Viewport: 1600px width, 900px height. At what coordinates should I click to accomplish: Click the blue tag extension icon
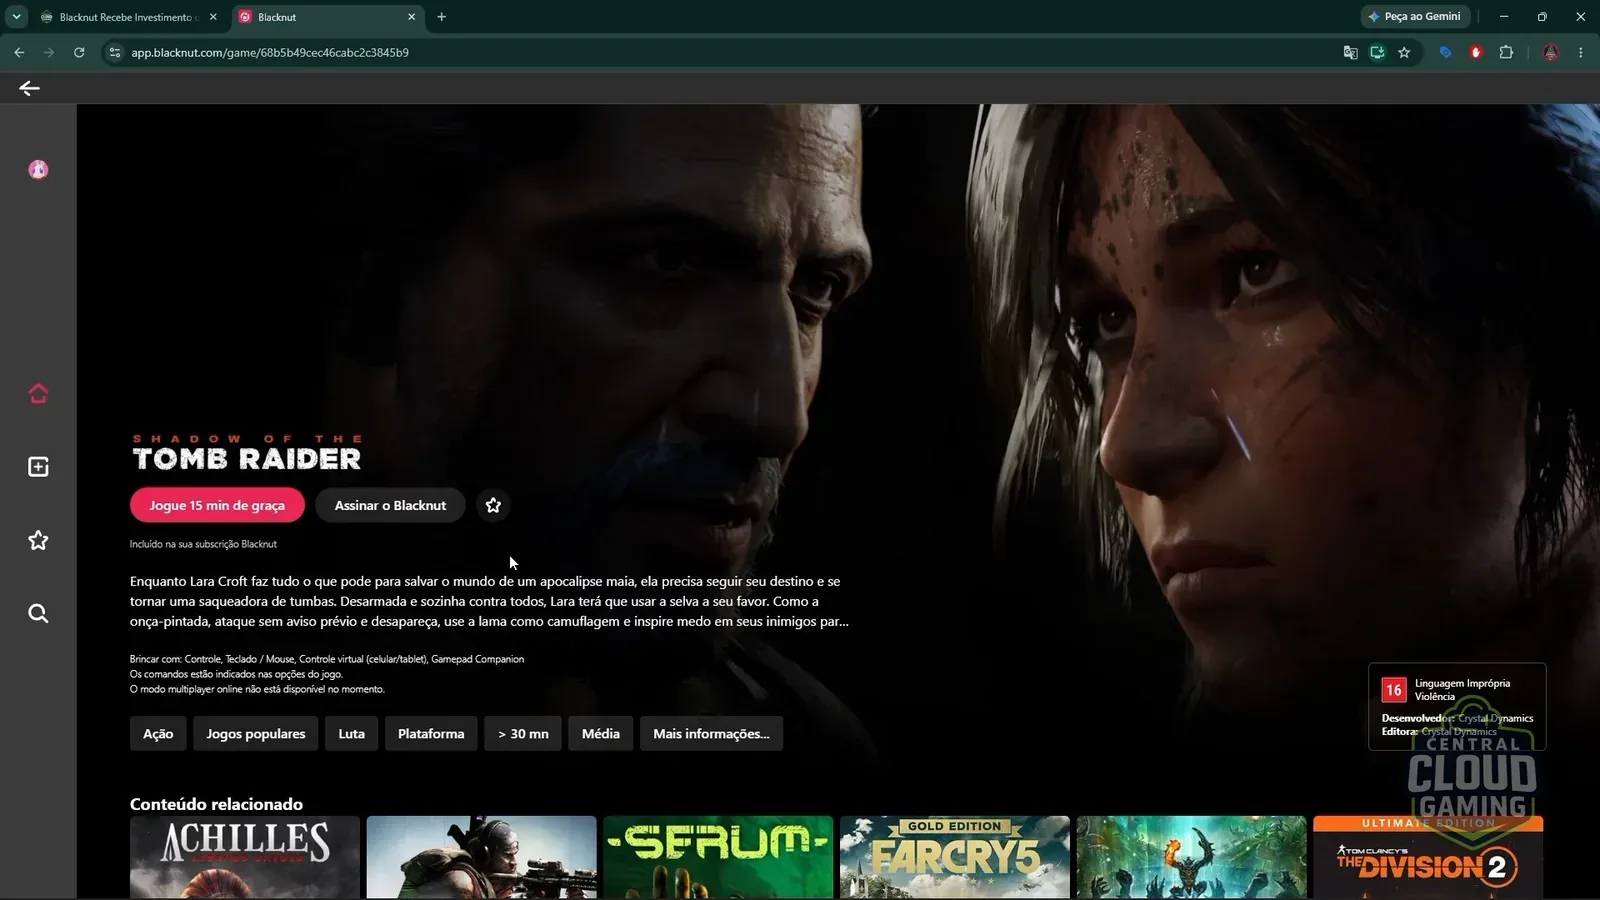1445,52
